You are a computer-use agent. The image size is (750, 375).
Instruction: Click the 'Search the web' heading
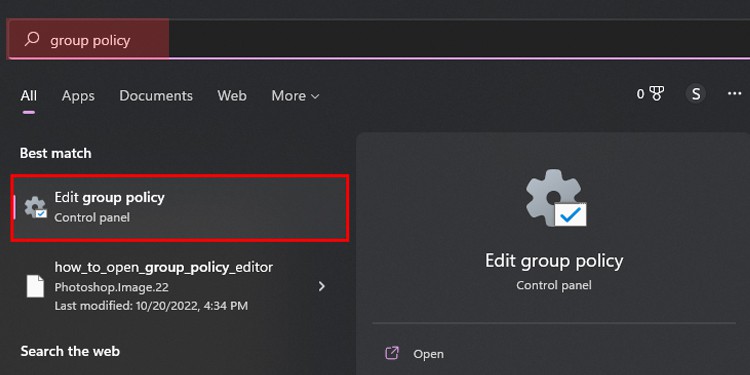(x=70, y=351)
